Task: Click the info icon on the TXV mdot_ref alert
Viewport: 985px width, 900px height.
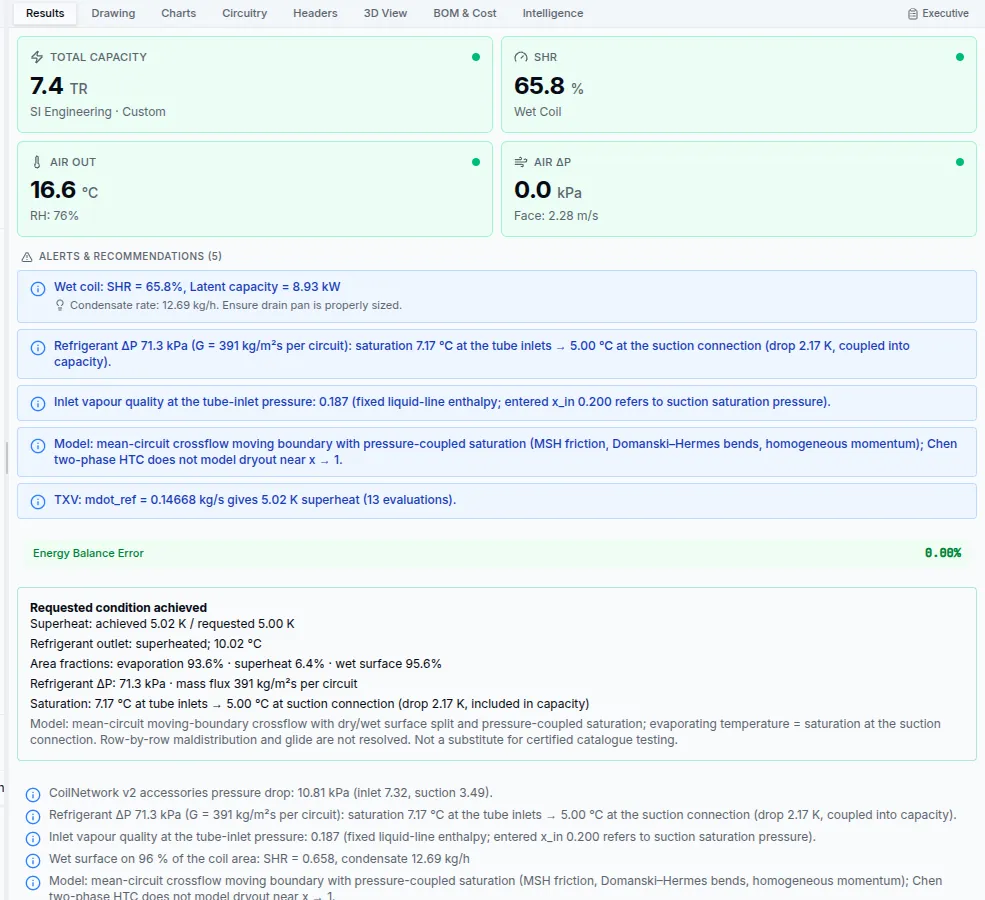Action: 38,502
